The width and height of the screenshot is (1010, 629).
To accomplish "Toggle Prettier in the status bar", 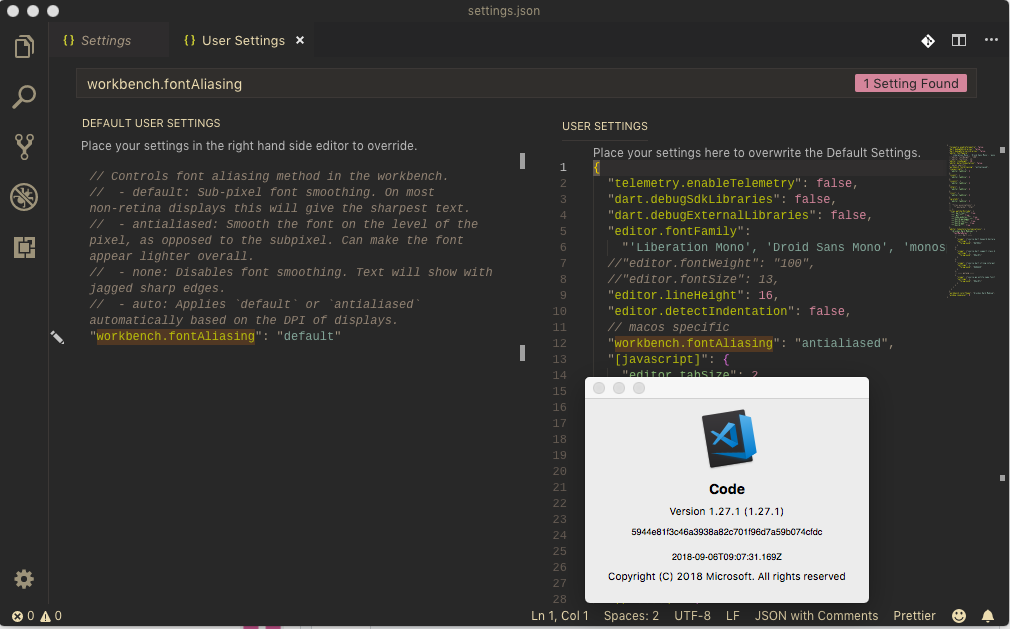I will 914,615.
